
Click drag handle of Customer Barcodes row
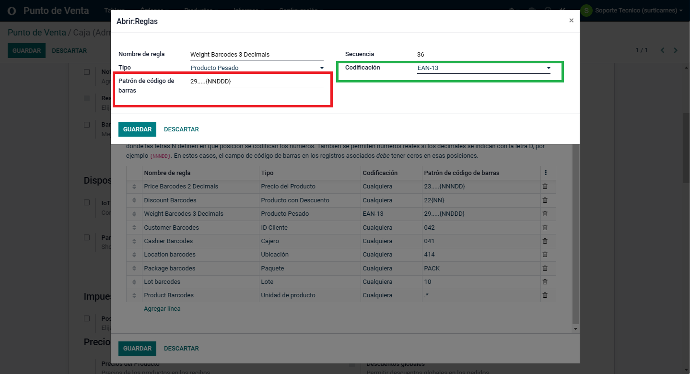coord(134,227)
